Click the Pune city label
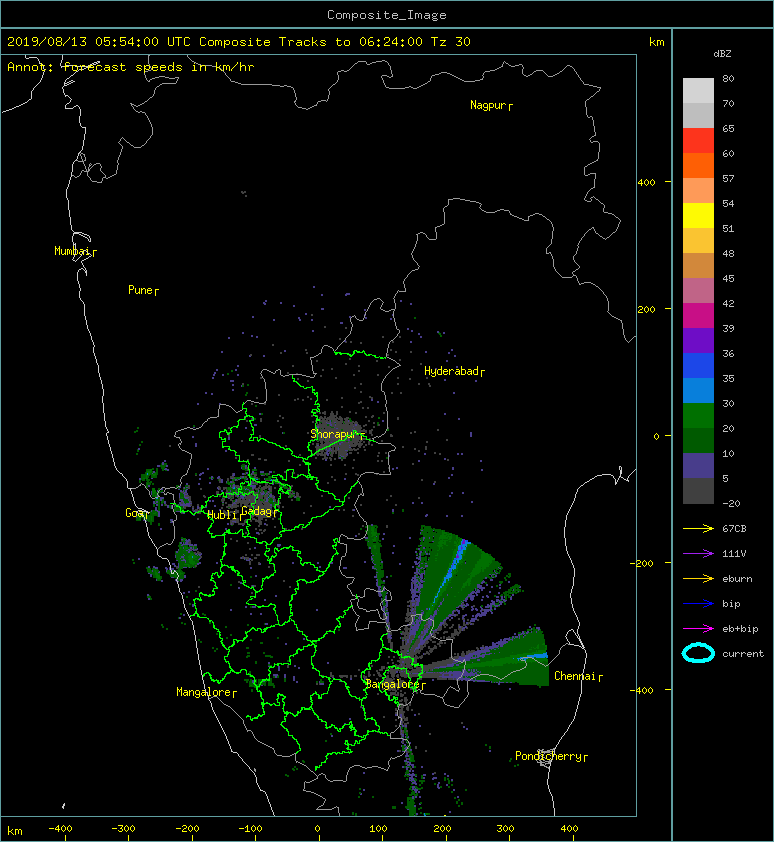 pyautogui.click(x=140, y=290)
